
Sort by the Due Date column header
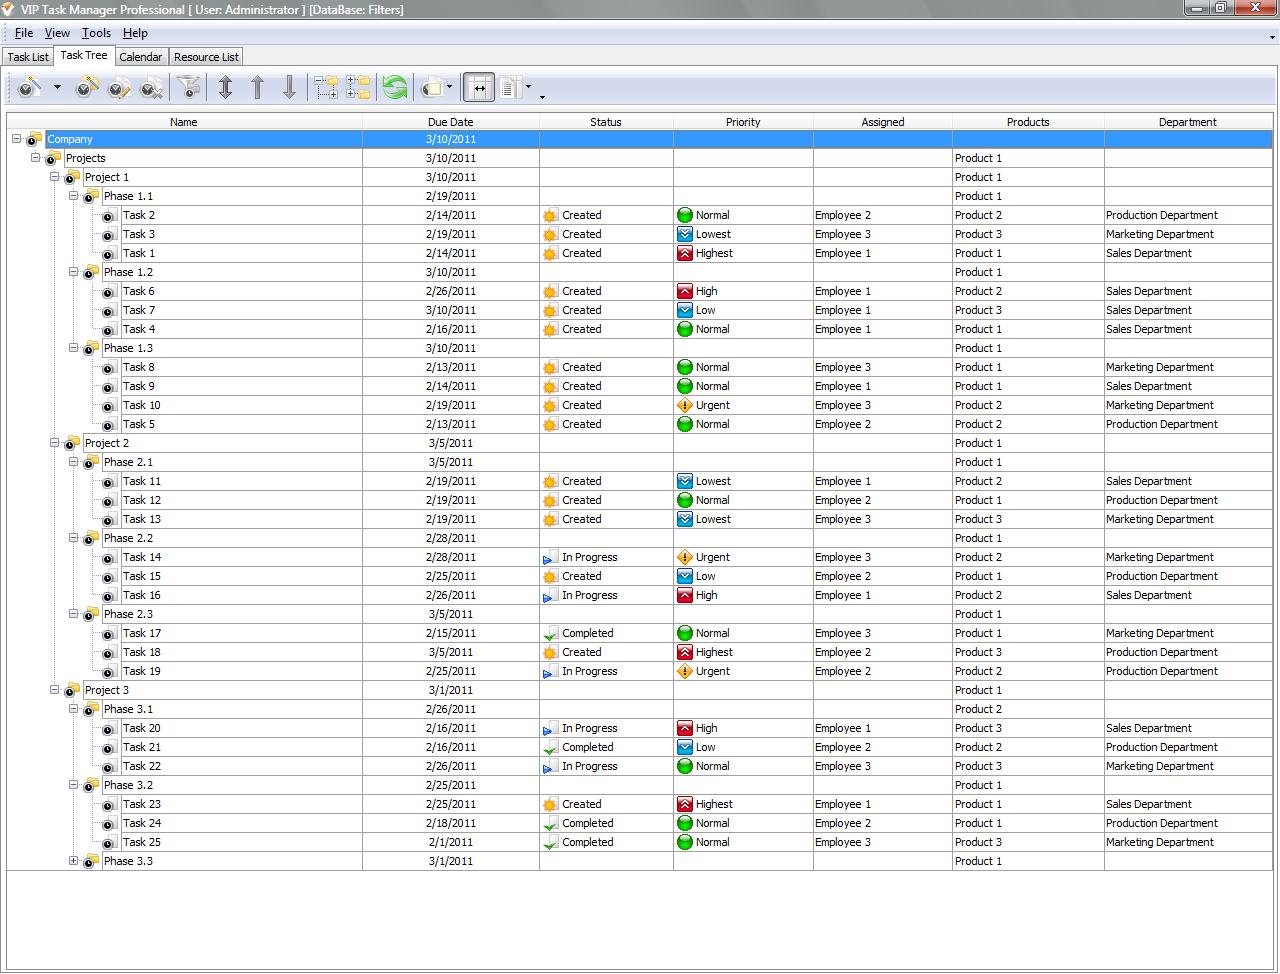click(x=450, y=122)
